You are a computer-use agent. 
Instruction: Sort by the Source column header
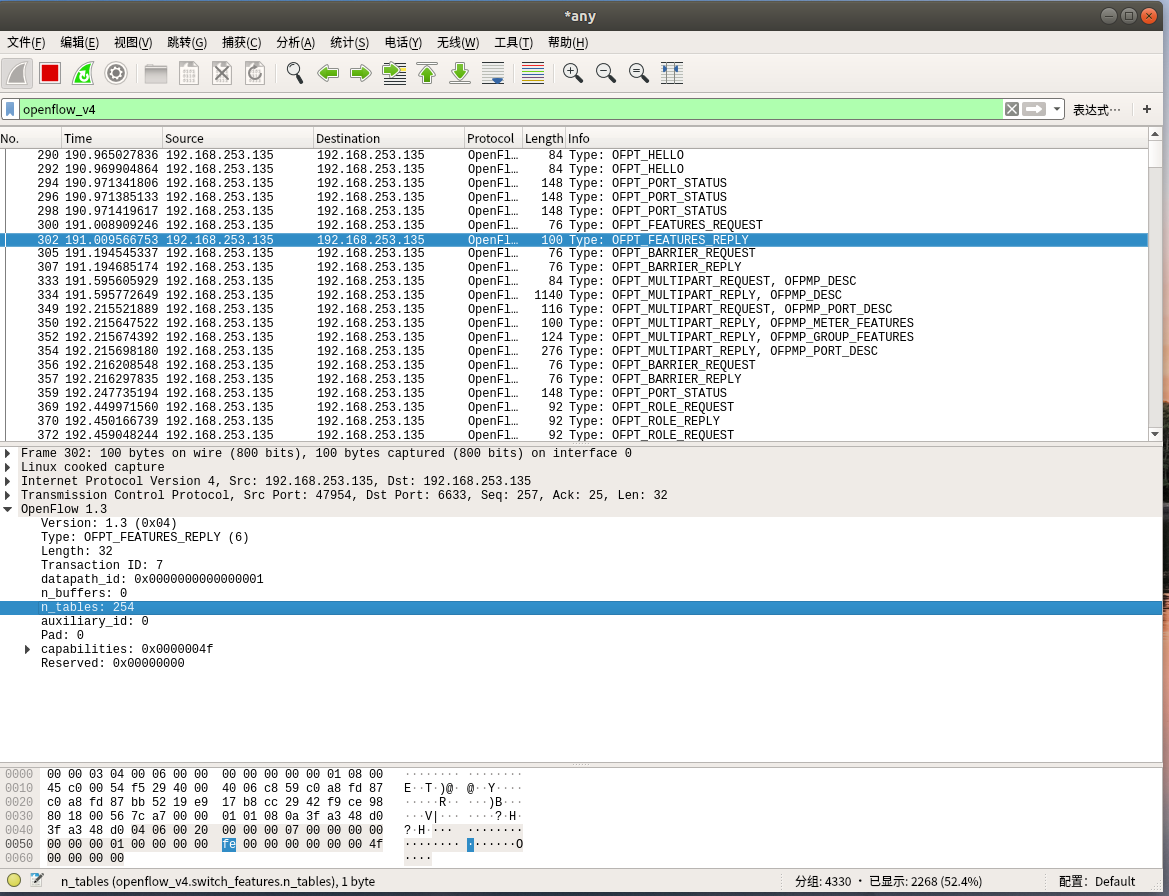click(238, 138)
